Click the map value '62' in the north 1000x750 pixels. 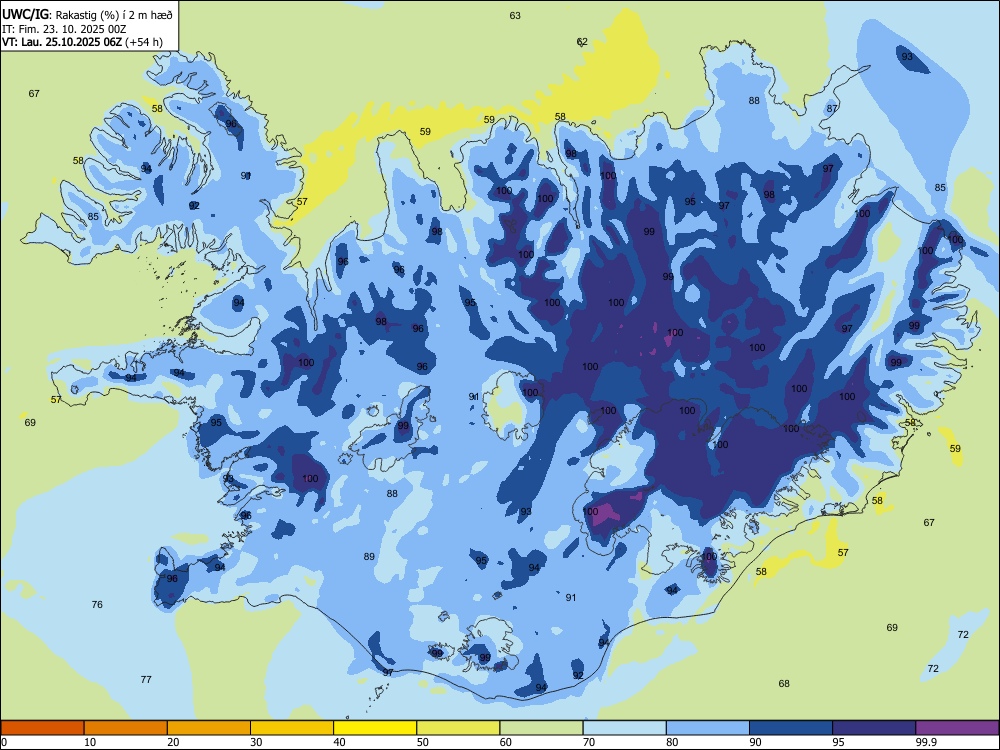click(x=582, y=41)
